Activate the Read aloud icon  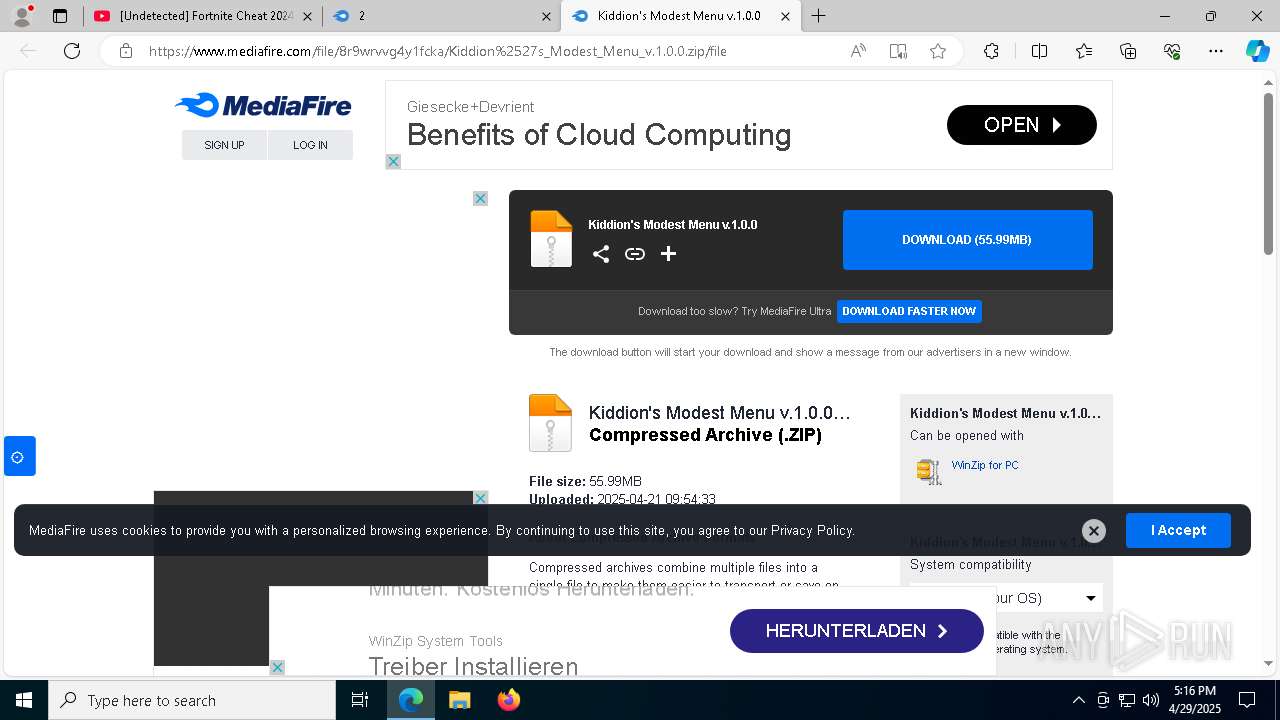[x=858, y=51]
